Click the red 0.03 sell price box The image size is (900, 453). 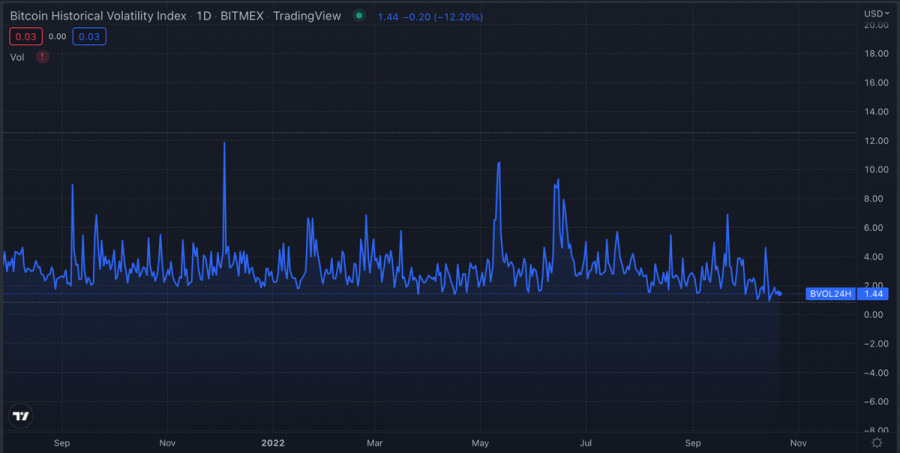click(x=25, y=37)
